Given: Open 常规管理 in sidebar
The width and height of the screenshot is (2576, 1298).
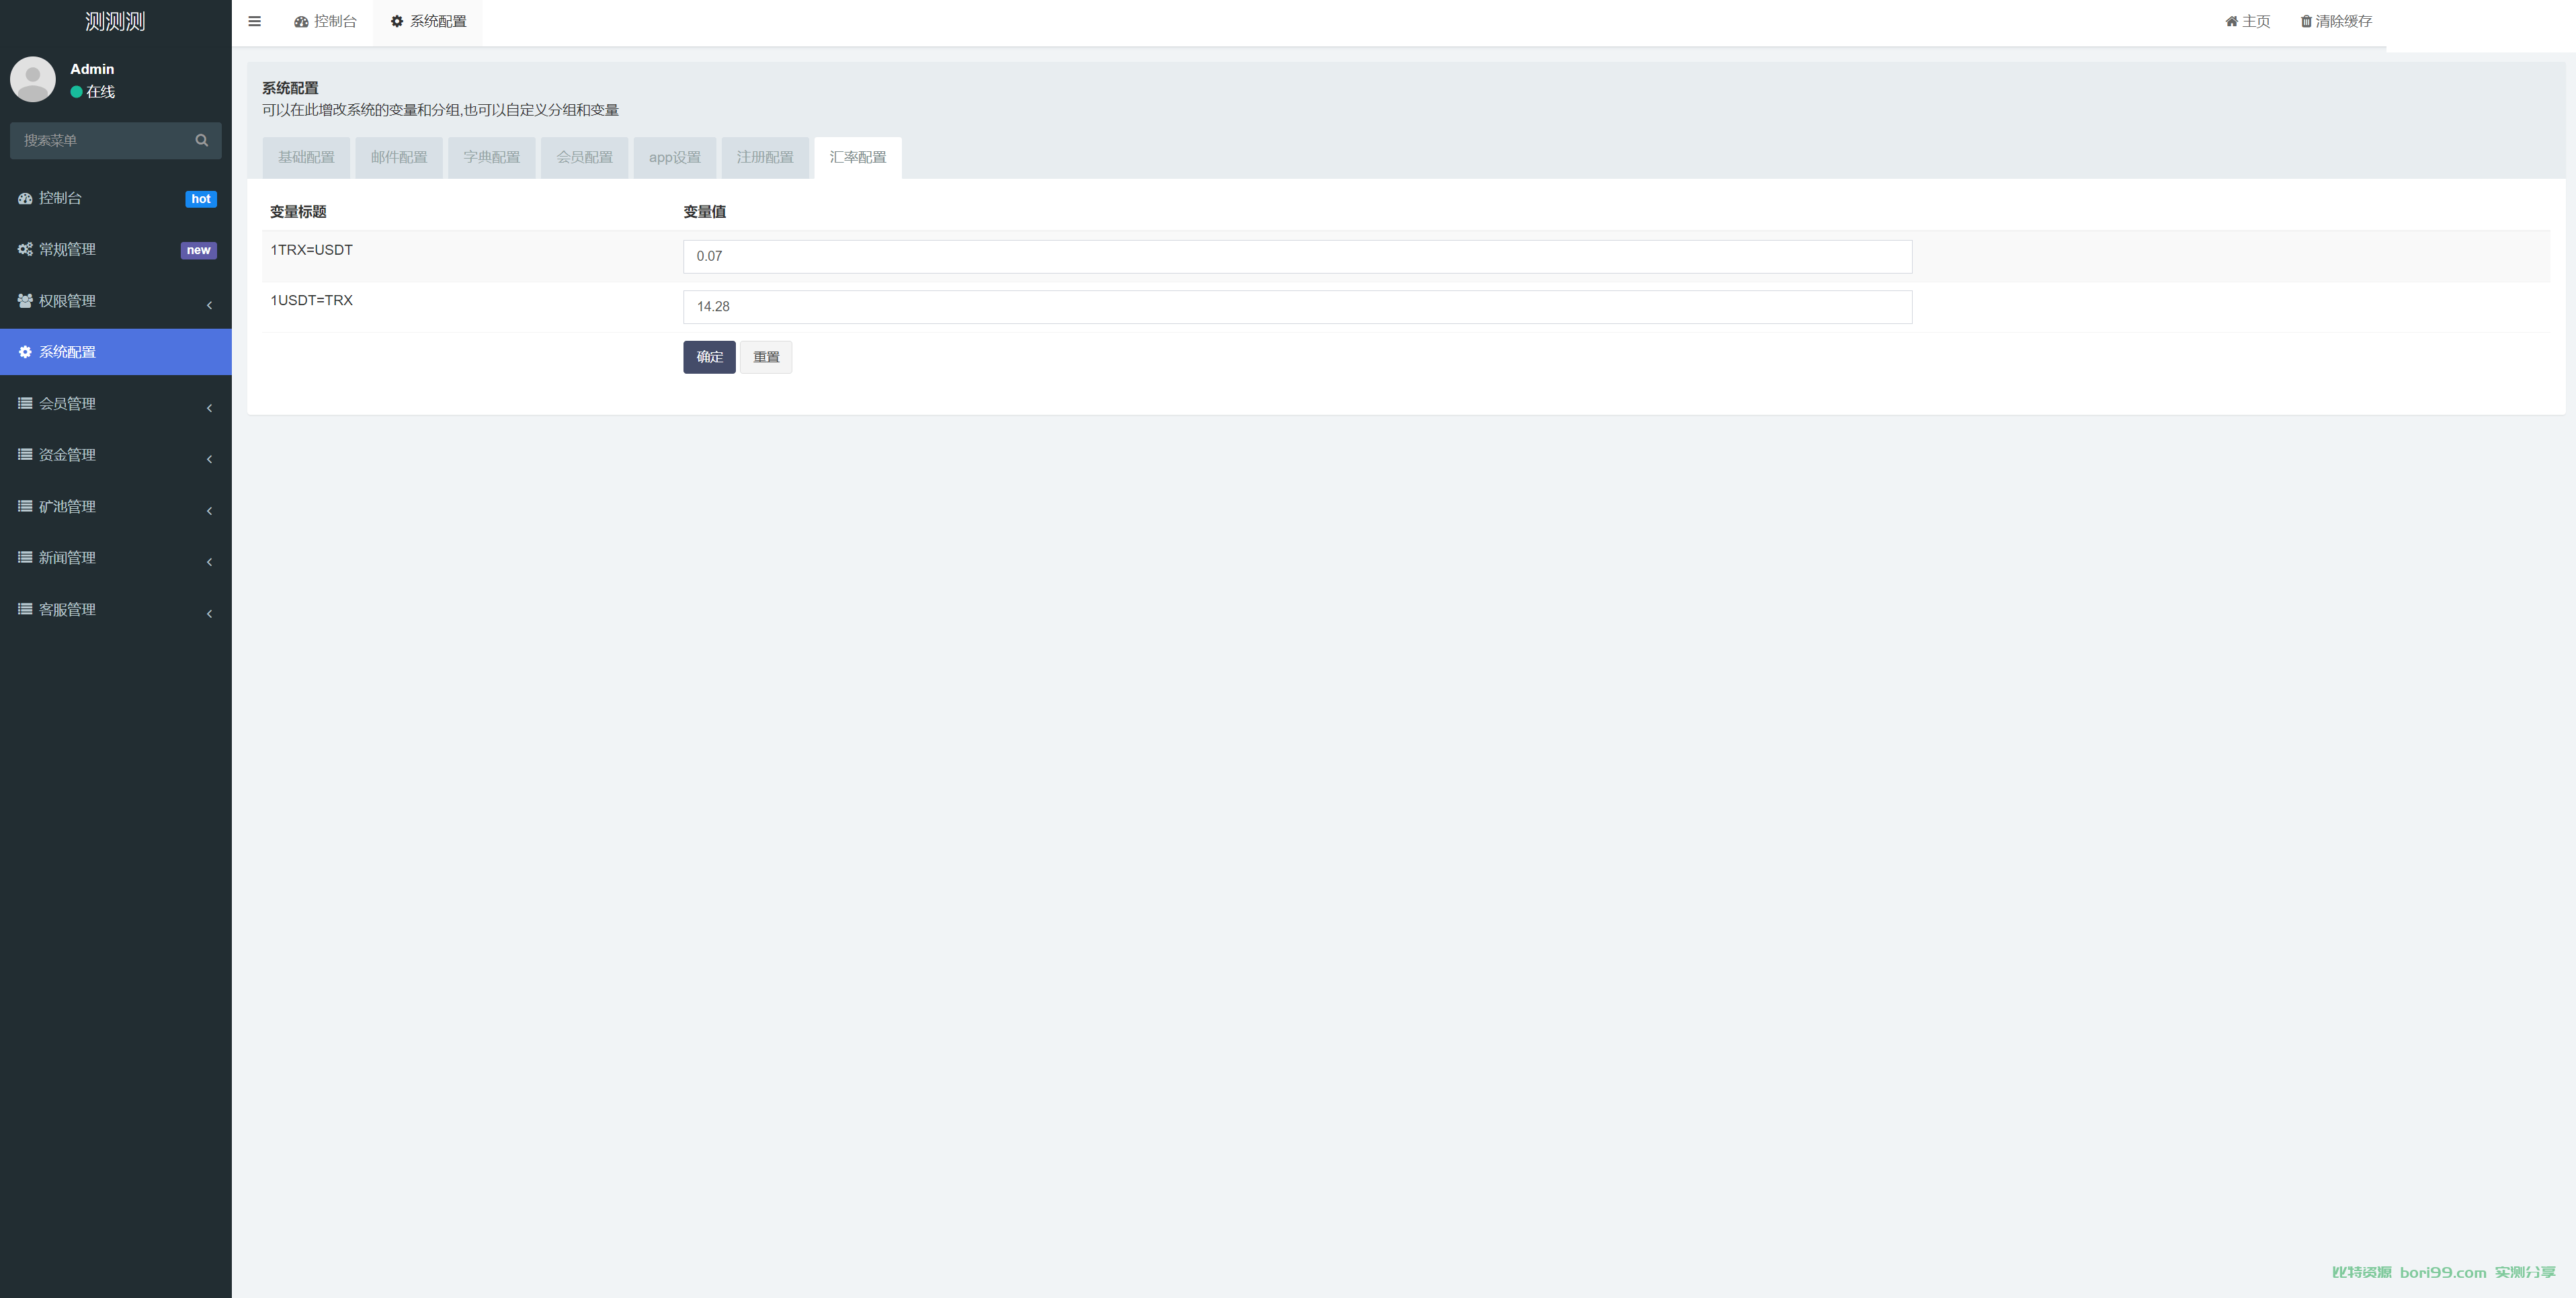Looking at the screenshot, I should coord(67,249).
